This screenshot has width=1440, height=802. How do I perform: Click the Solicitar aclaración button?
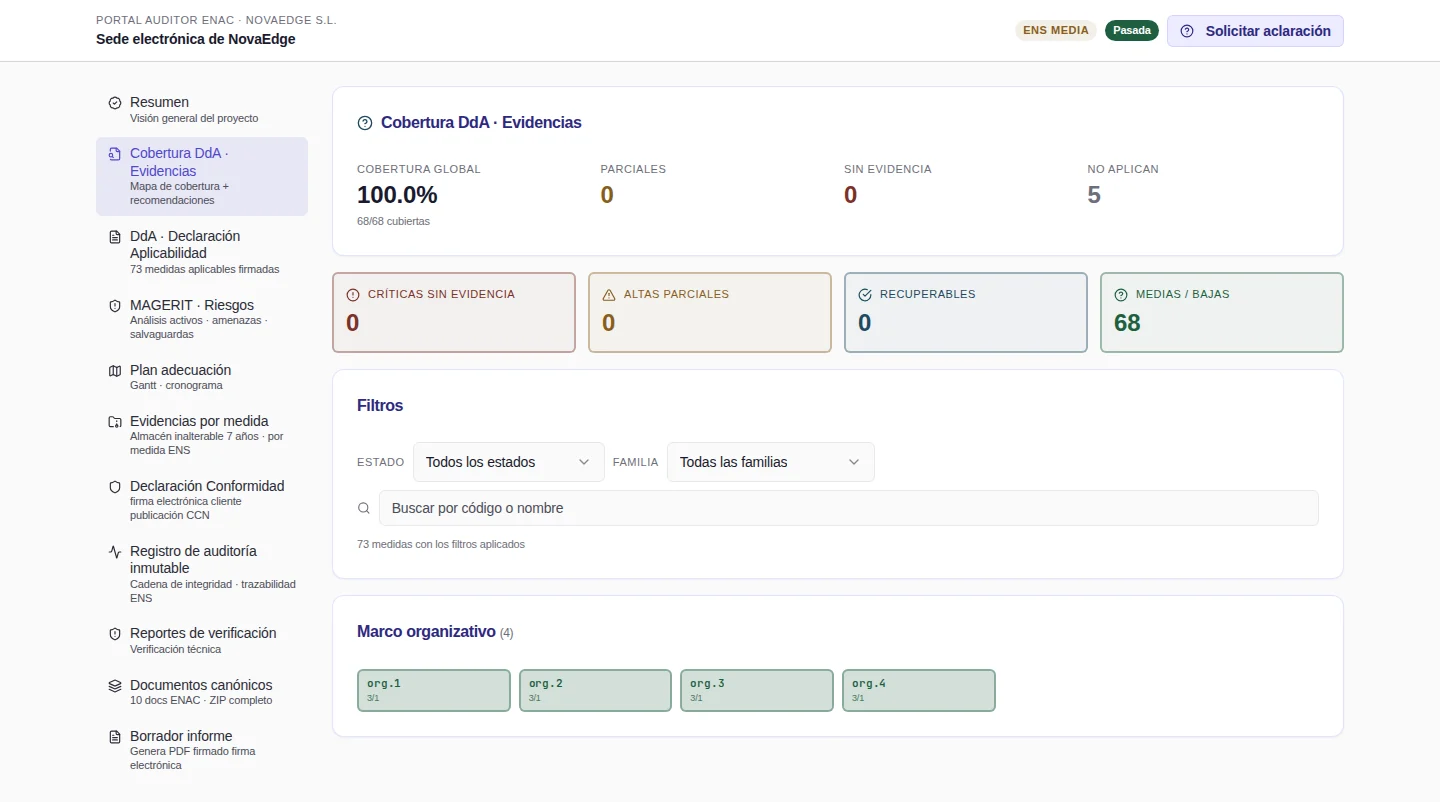1255,31
